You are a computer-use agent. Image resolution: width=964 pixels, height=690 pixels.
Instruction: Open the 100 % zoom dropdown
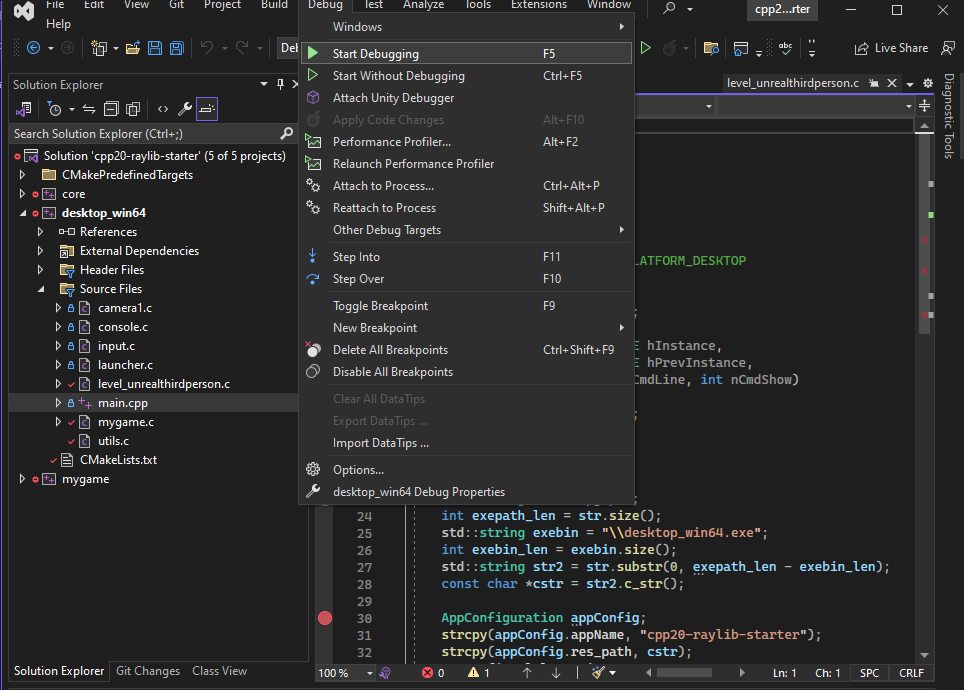369,673
